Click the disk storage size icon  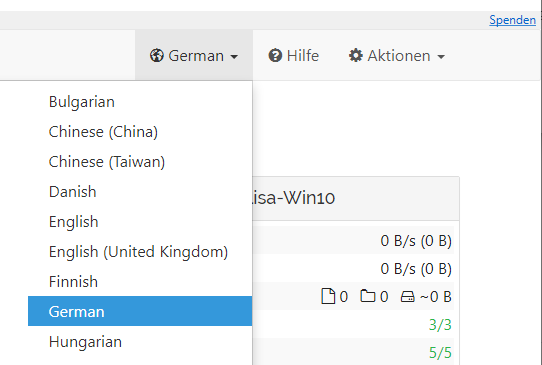point(408,297)
